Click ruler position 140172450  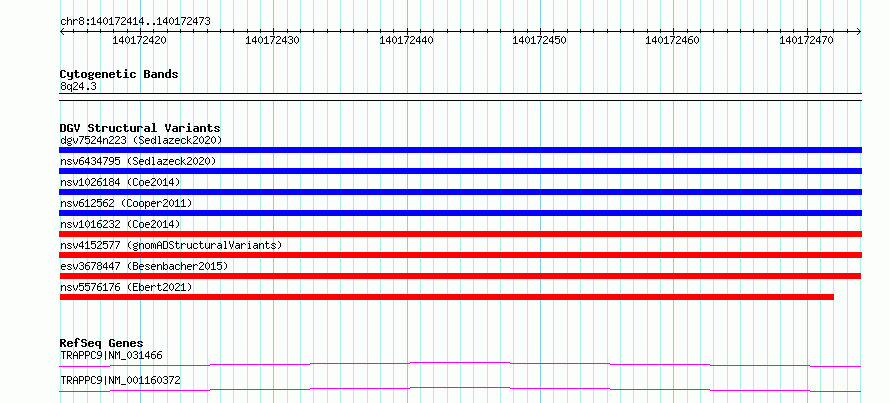pyautogui.click(x=539, y=40)
